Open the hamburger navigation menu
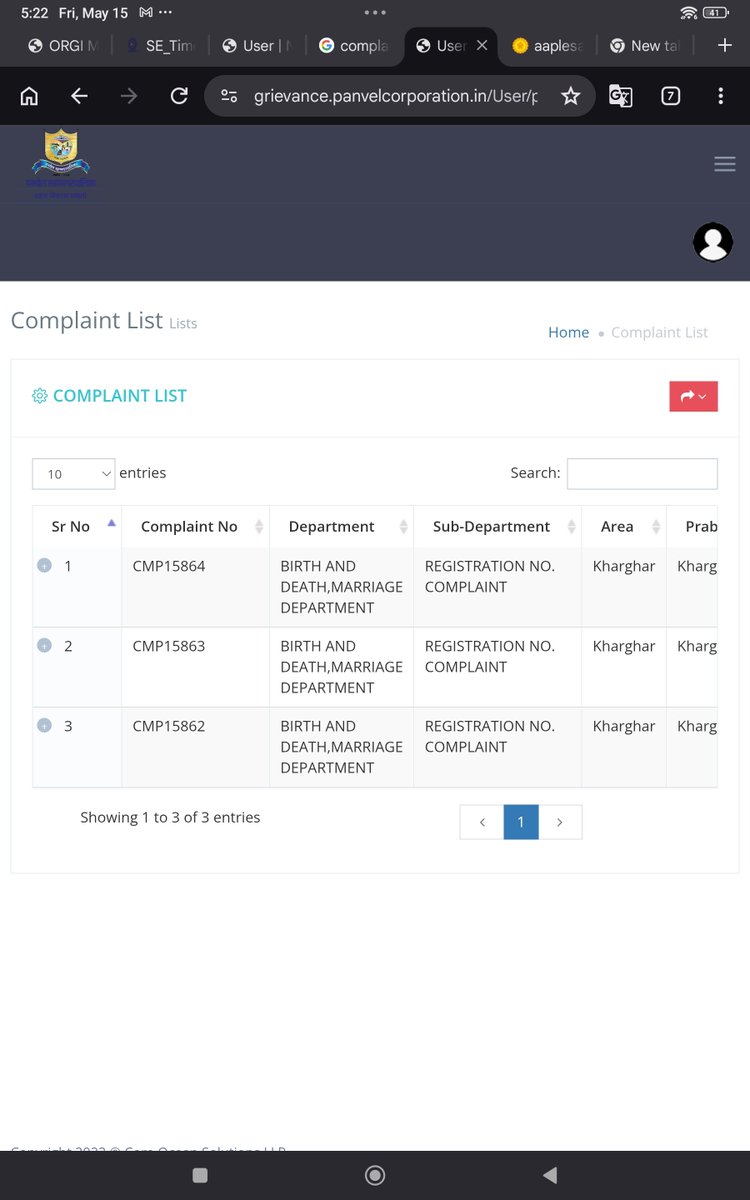This screenshot has width=750, height=1200. point(725,164)
